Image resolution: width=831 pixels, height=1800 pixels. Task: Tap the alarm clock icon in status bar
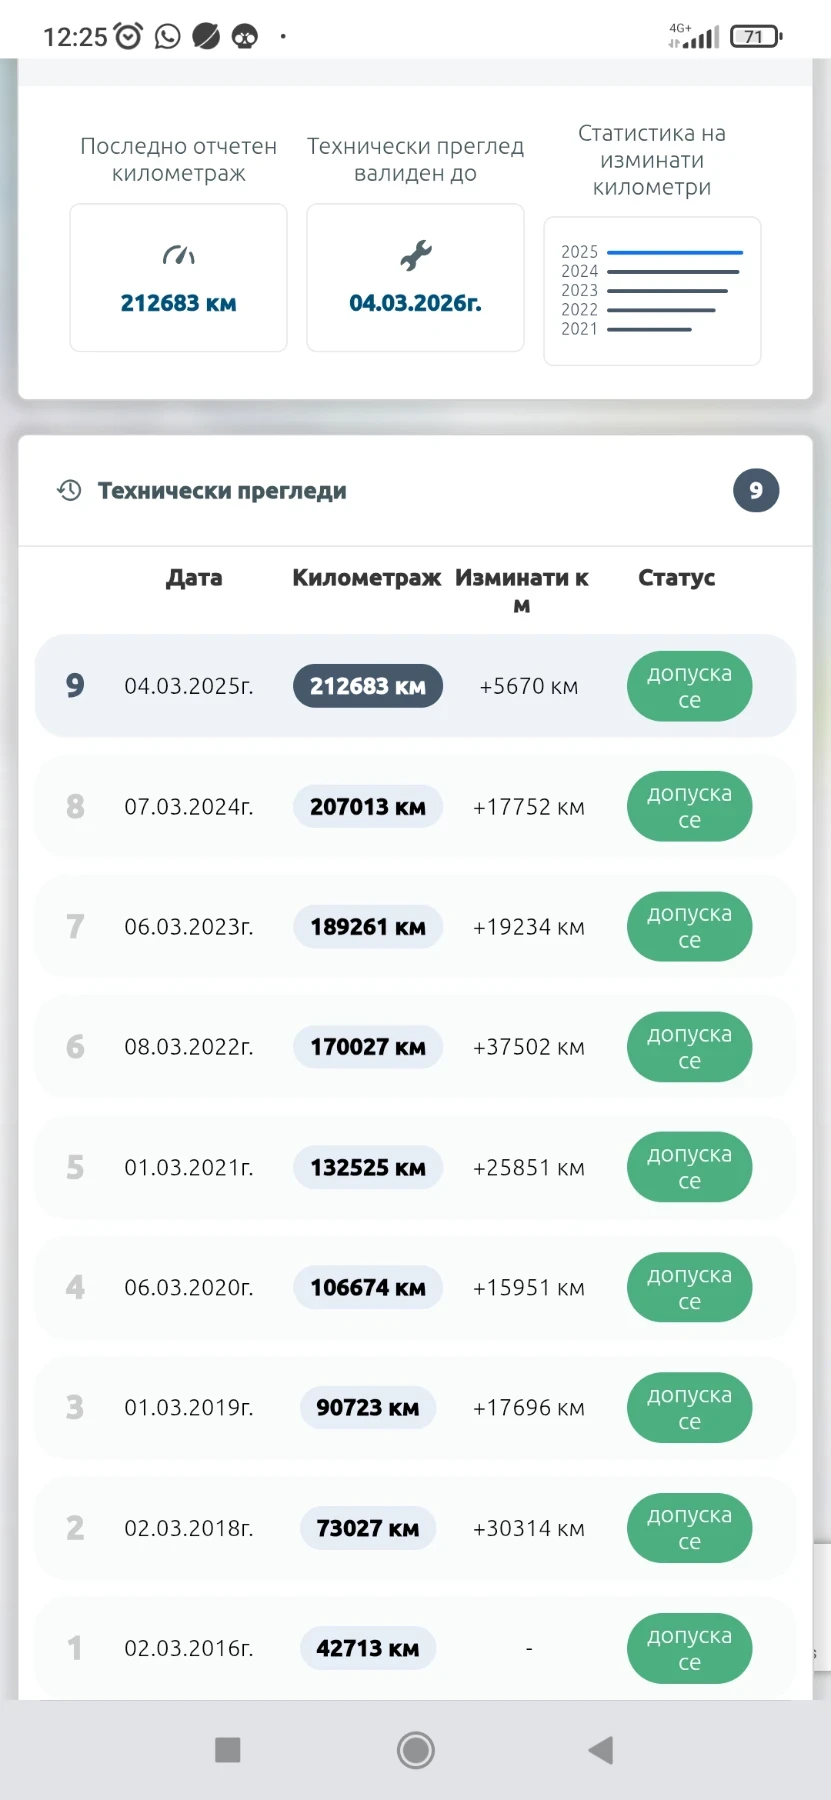128,37
